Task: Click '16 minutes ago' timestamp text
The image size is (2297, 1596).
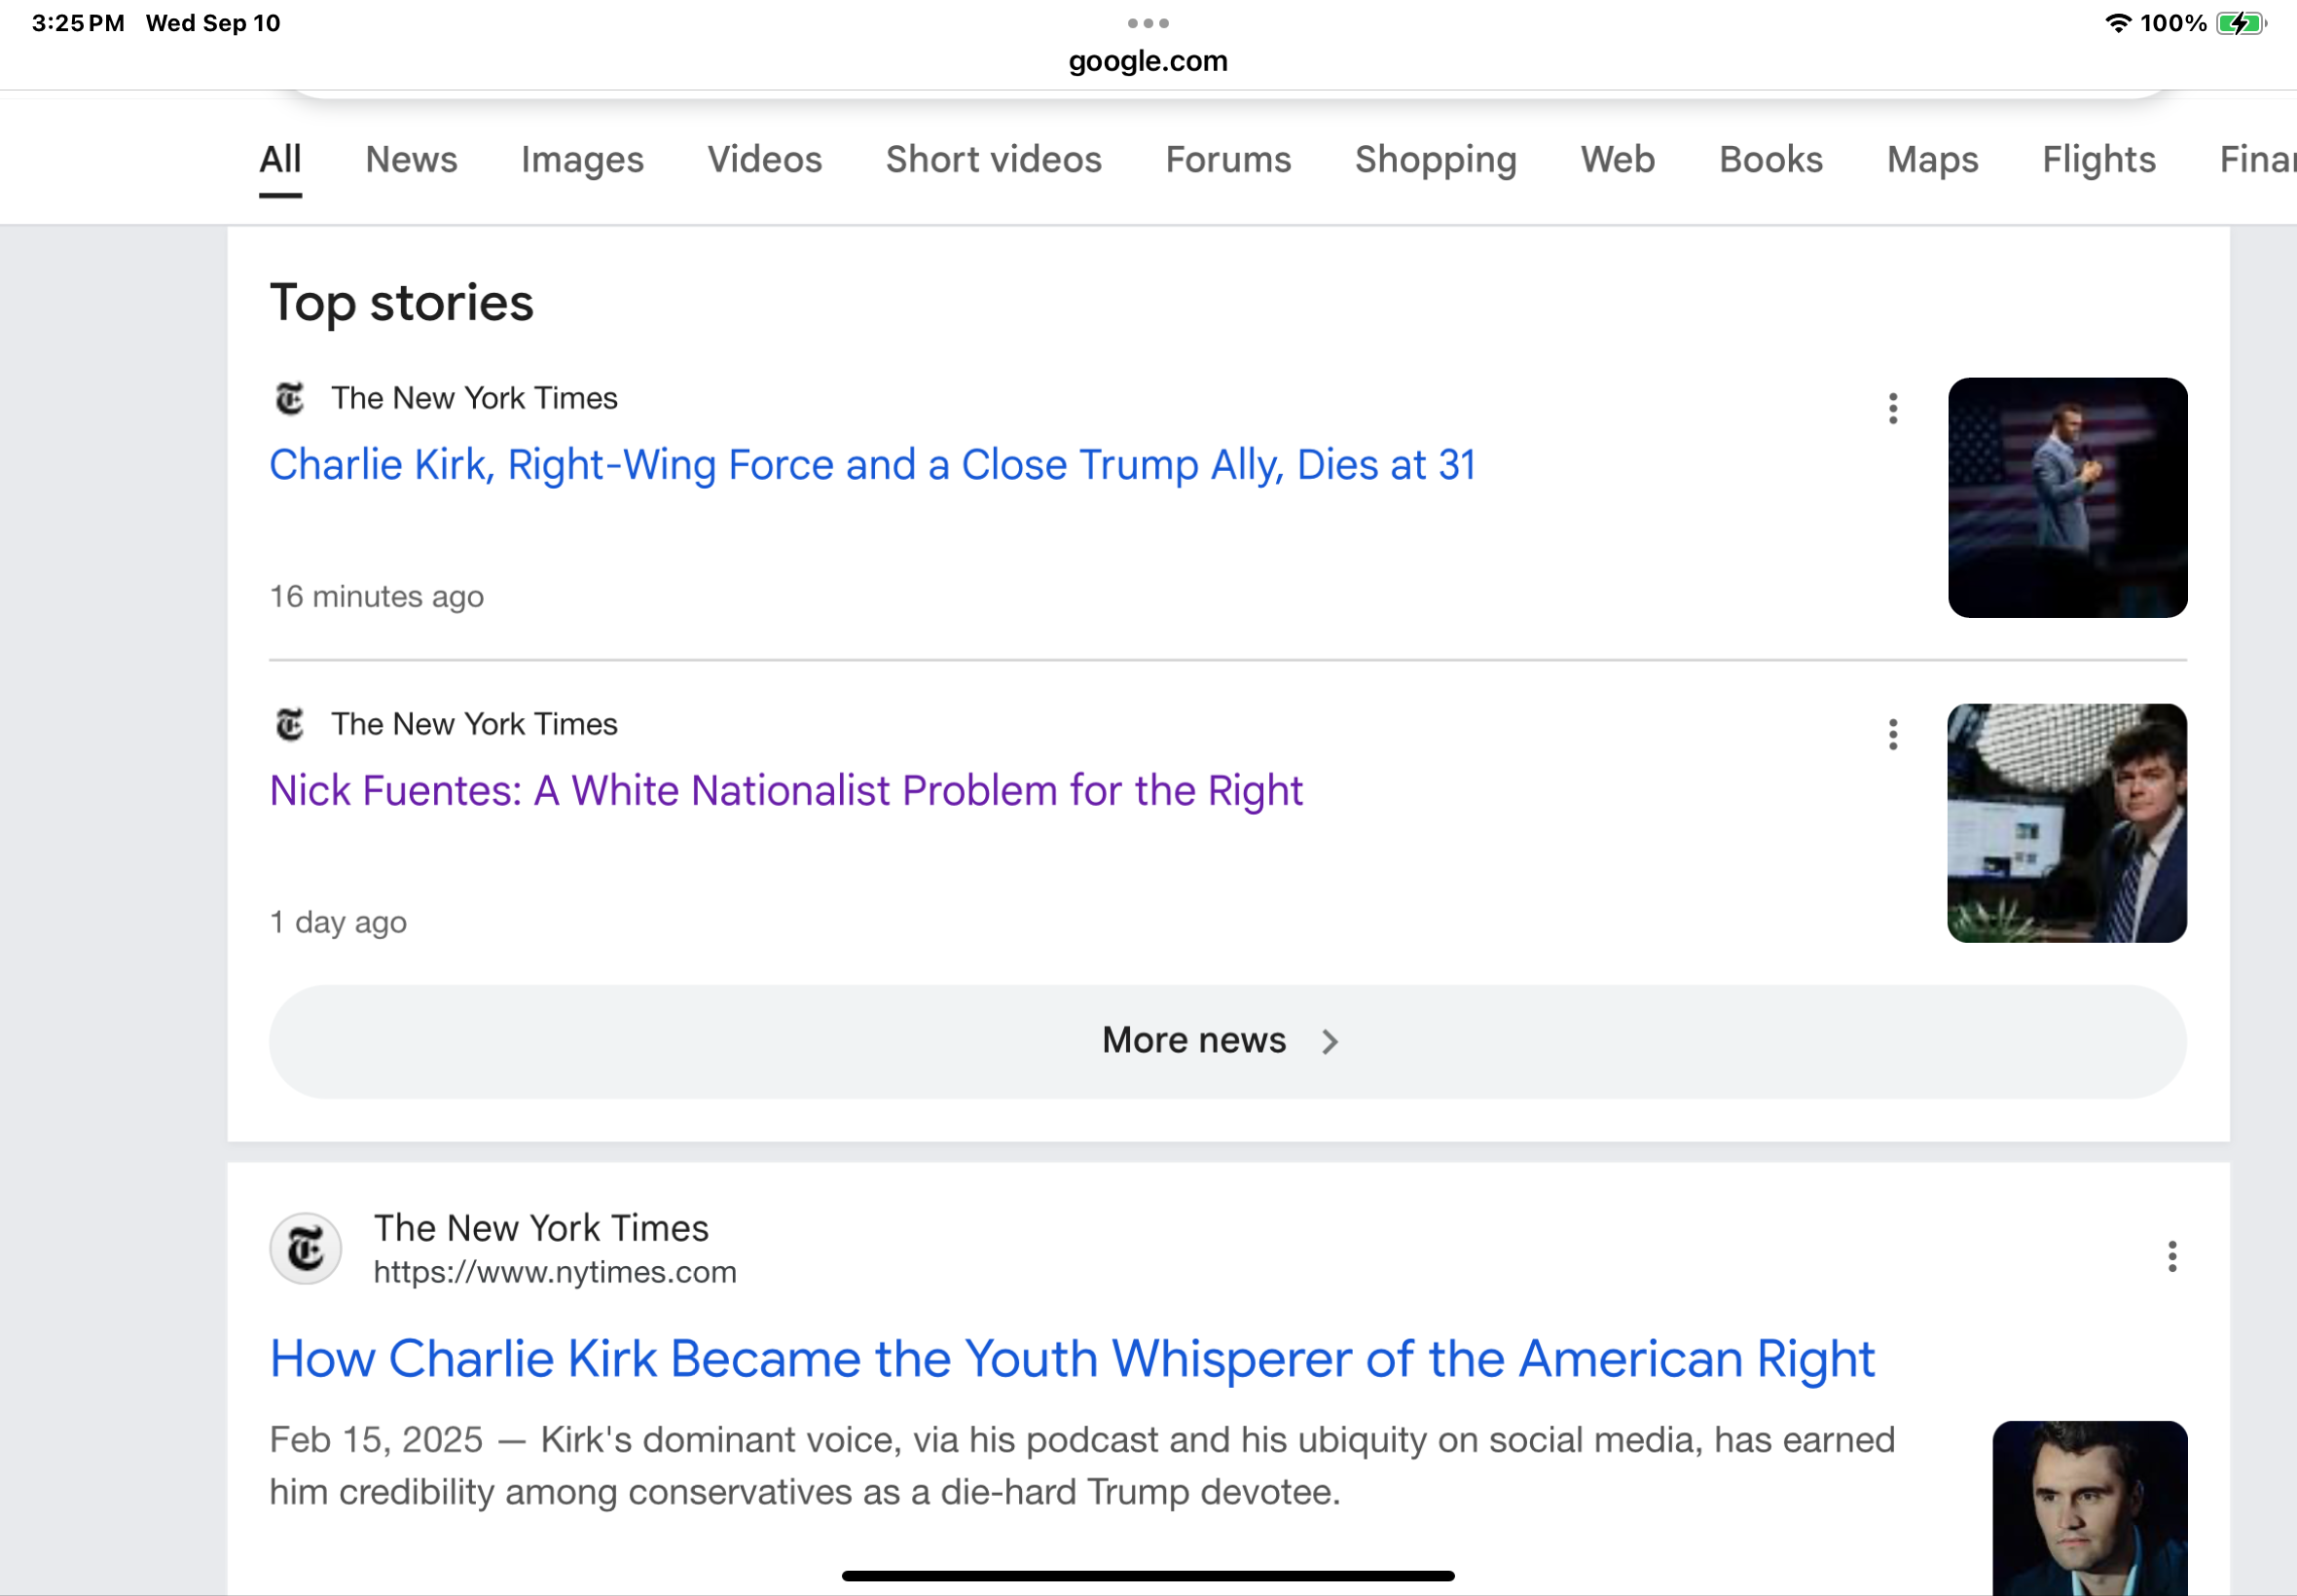Action: [x=377, y=597]
